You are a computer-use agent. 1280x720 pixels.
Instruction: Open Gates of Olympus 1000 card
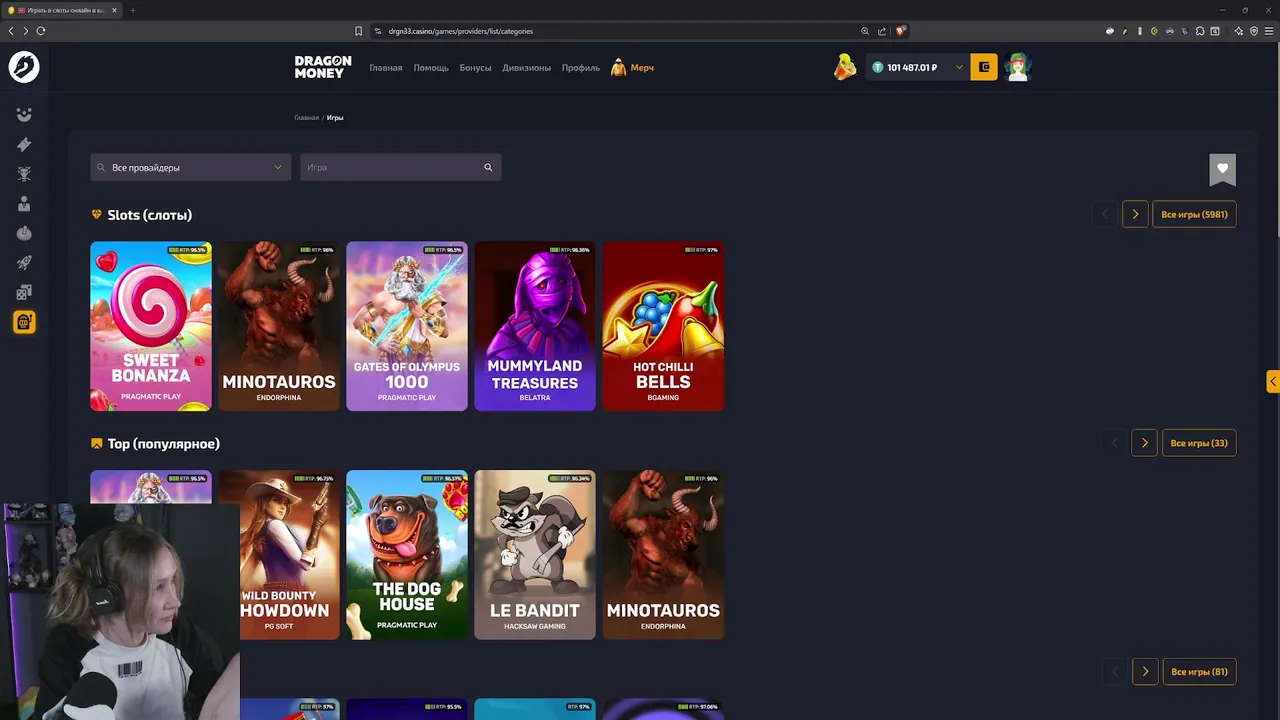pos(407,326)
